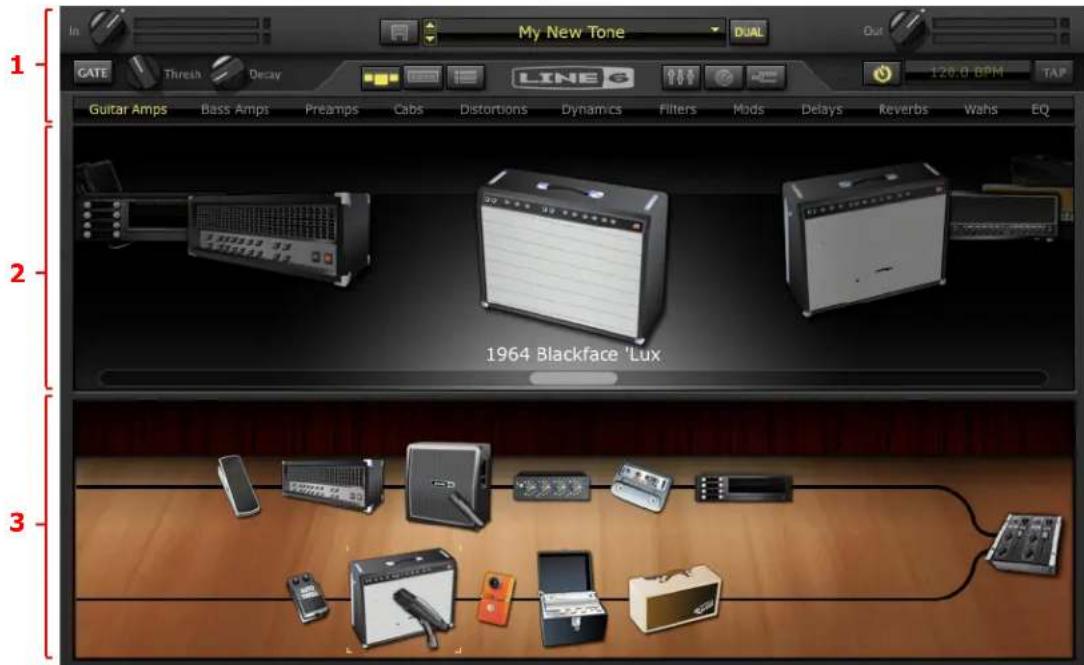Image resolution: width=1084 pixels, height=665 pixels.
Task: Click the TAP tempo button
Action: (1054, 73)
